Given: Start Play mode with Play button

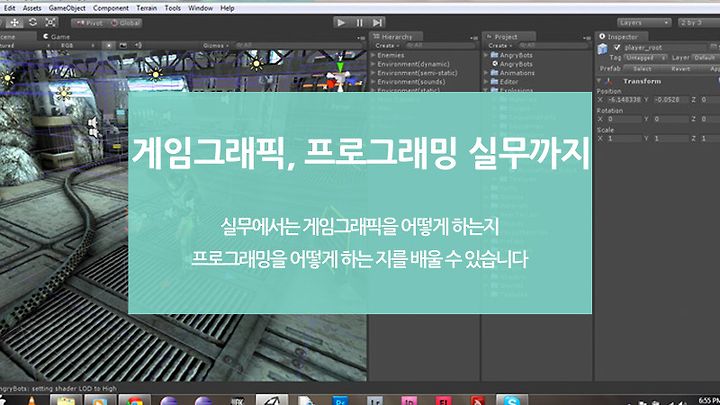Looking at the screenshot, I should point(341,22).
